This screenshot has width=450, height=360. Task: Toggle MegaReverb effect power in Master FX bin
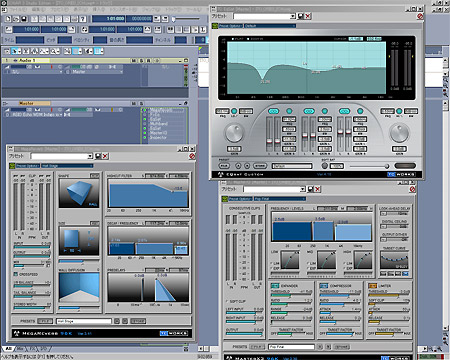tap(145, 110)
